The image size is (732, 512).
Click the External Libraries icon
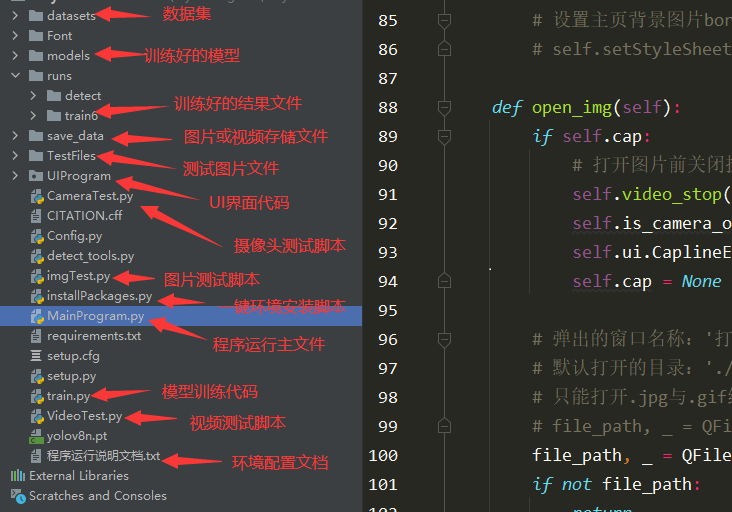pyautogui.click(x=18, y=476)
